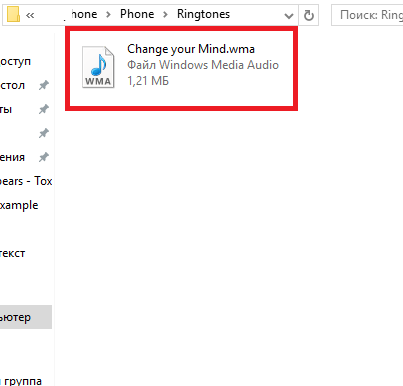Select the sidebar item ending in 'оступ'
This screenshot has width=403, height=386.
point(15,62)
